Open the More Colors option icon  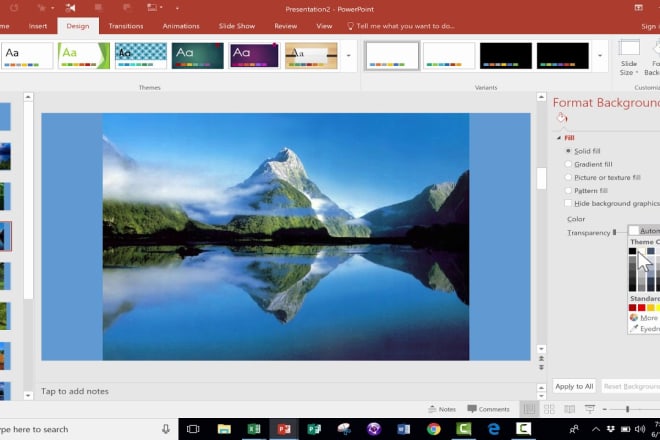coord(634,317)
